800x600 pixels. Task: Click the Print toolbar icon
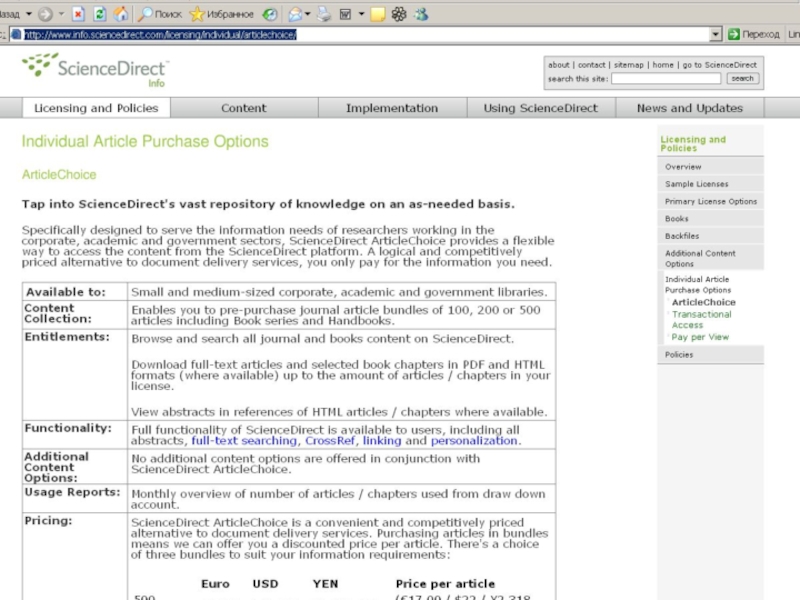point(324,14)
